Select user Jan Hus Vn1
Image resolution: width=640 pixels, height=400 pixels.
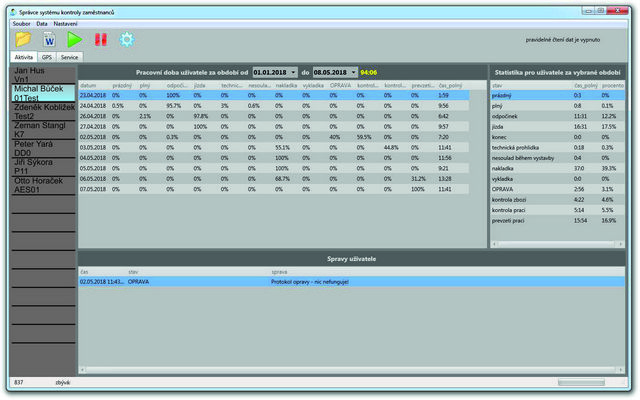click(x=44, y=75)
